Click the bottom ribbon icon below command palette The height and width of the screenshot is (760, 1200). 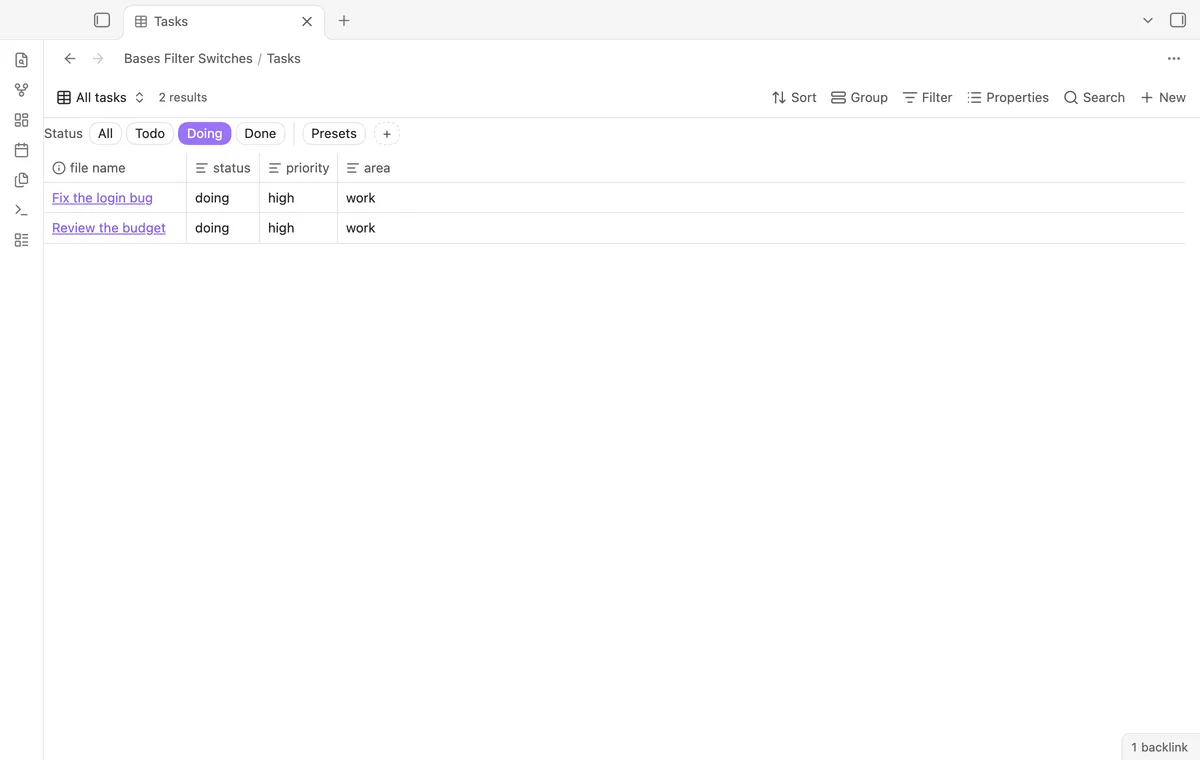21,240
